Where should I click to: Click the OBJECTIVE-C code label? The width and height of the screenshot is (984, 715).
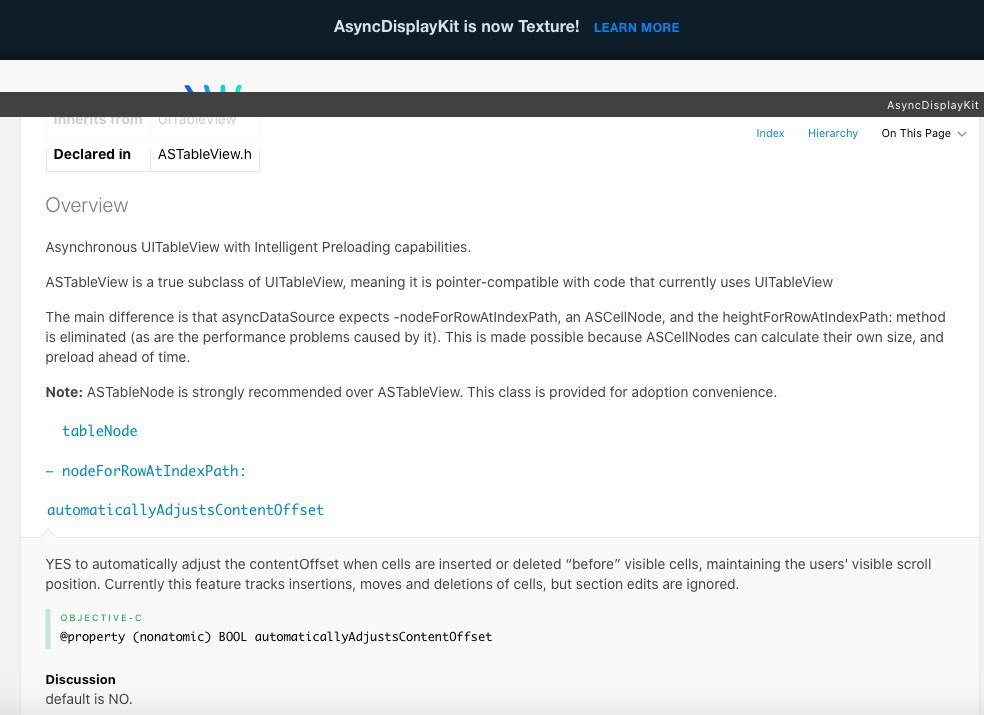pos(101,618)
